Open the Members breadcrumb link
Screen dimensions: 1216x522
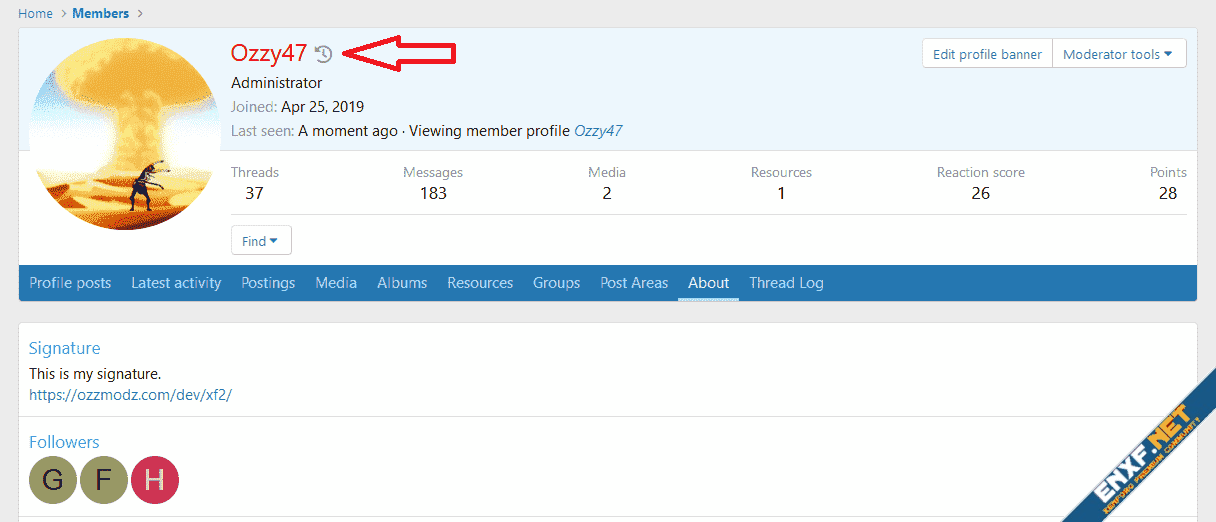(100, 13)
